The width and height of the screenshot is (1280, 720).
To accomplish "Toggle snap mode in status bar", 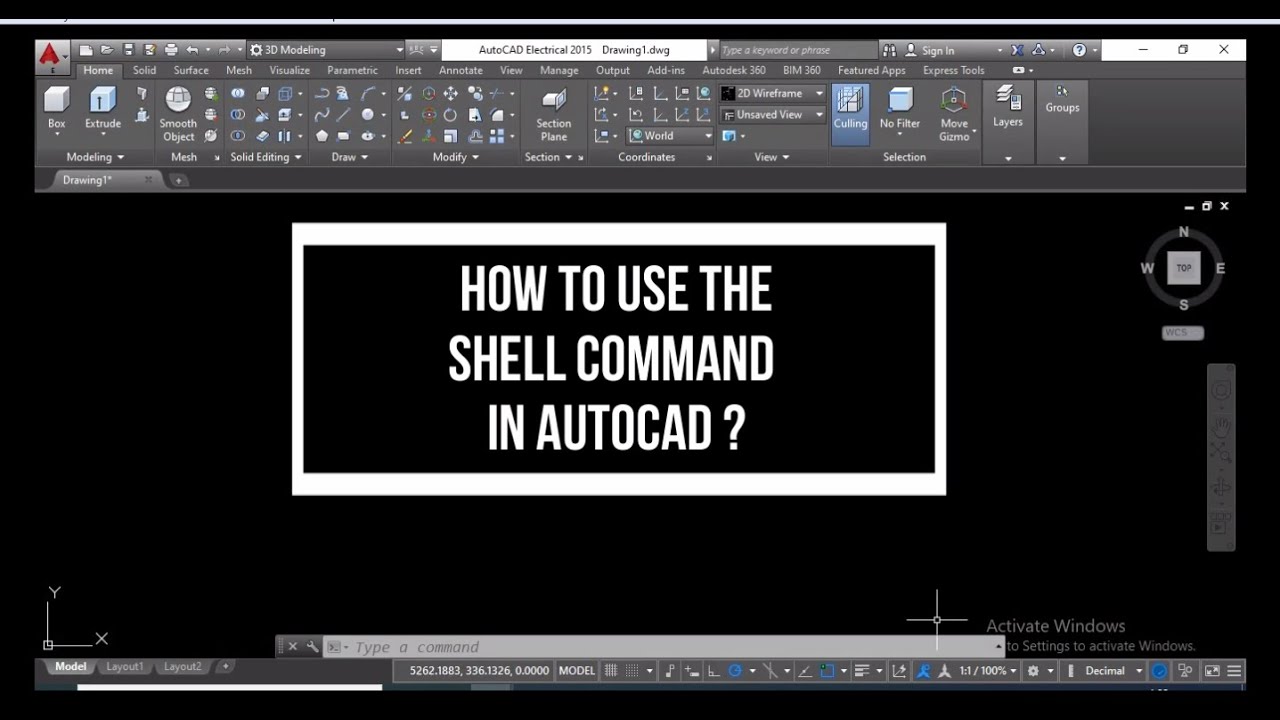I will 633,671.
